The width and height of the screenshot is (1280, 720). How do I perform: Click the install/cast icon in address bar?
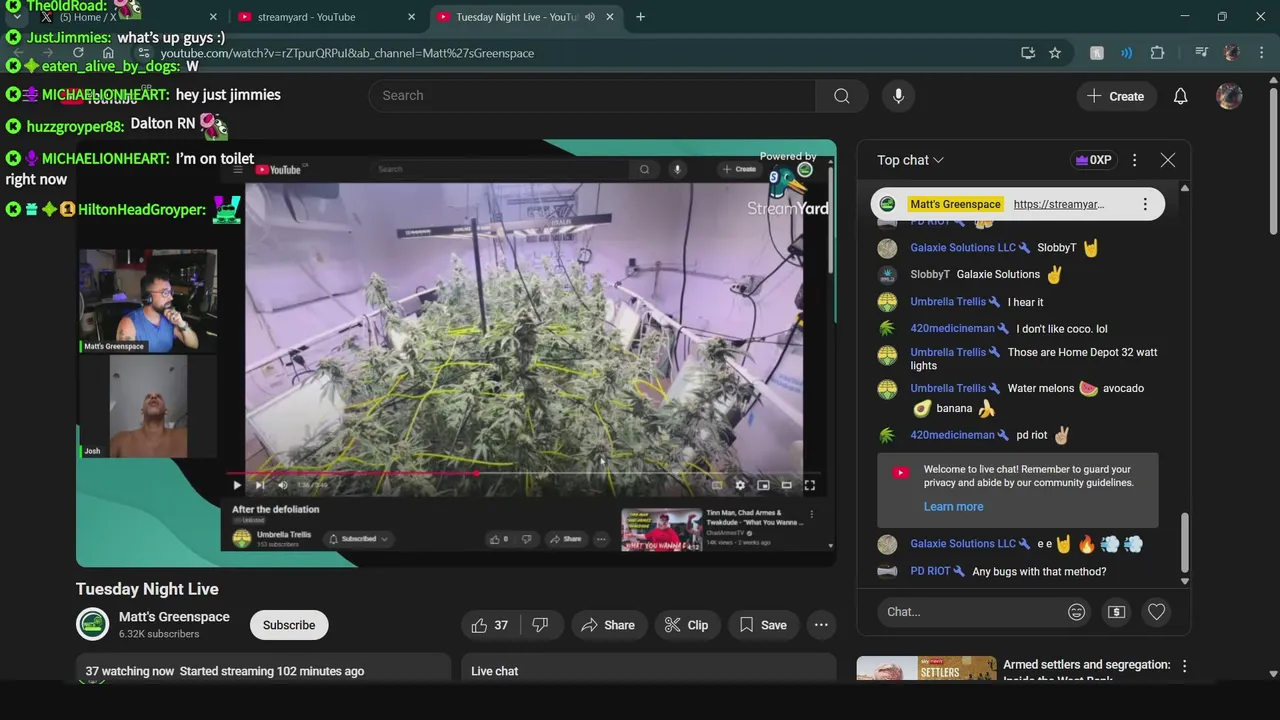pyautogui.click(x=1027, y=53)
